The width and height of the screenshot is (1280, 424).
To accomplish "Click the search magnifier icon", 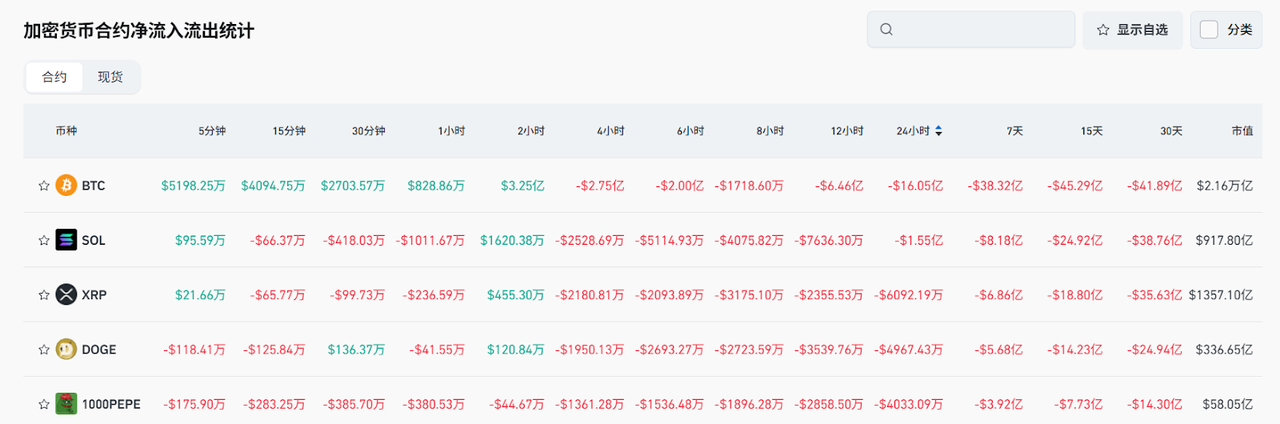I will [x=886, y=30].
